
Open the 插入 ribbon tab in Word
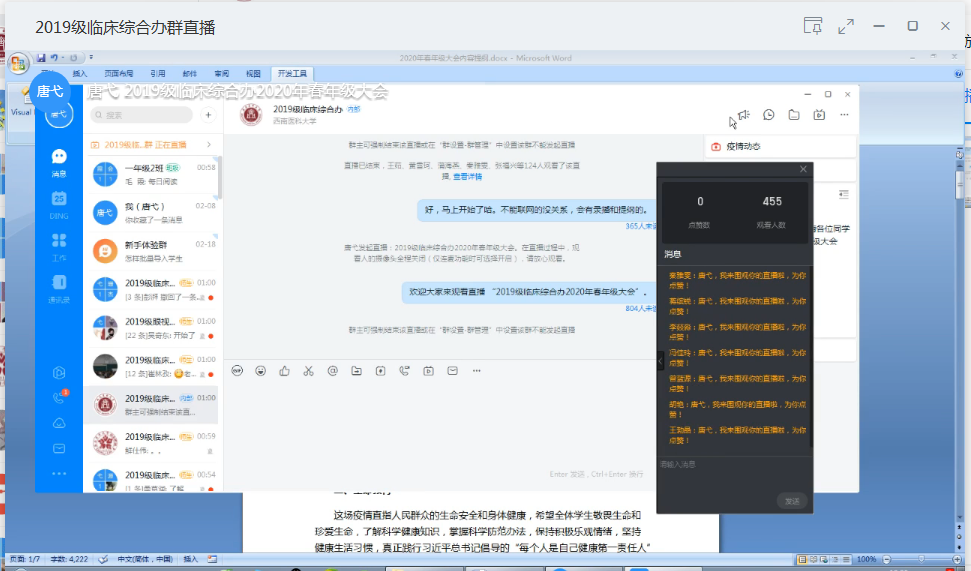click(80, 74)
